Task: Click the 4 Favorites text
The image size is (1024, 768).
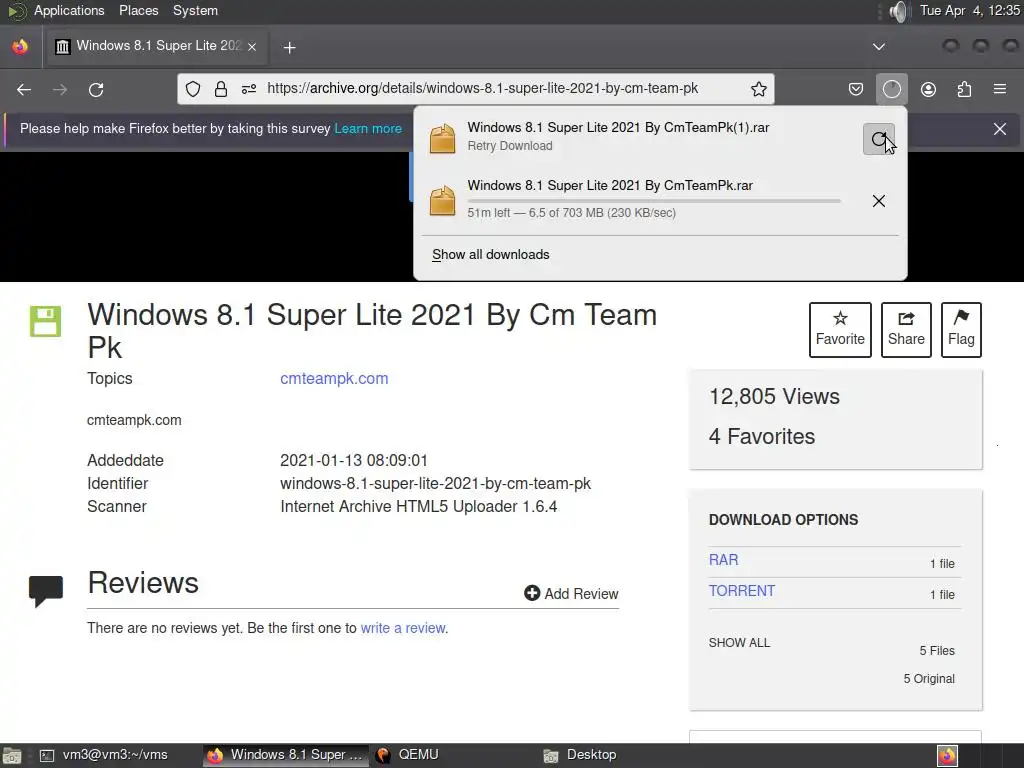Action: [761, 436]
